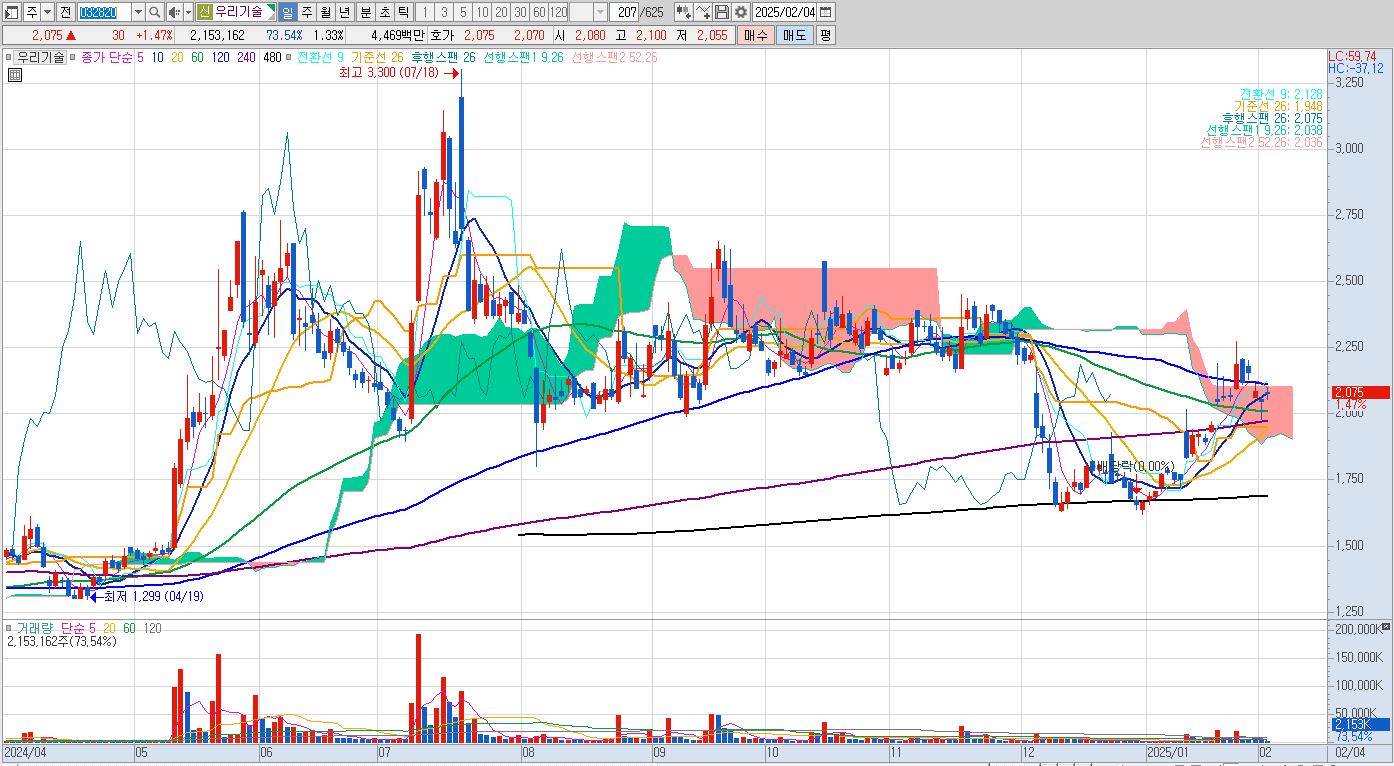Click the speaker sound icon
The width and height of the screenshot is (1394, 766).
(x=174, y=12)
